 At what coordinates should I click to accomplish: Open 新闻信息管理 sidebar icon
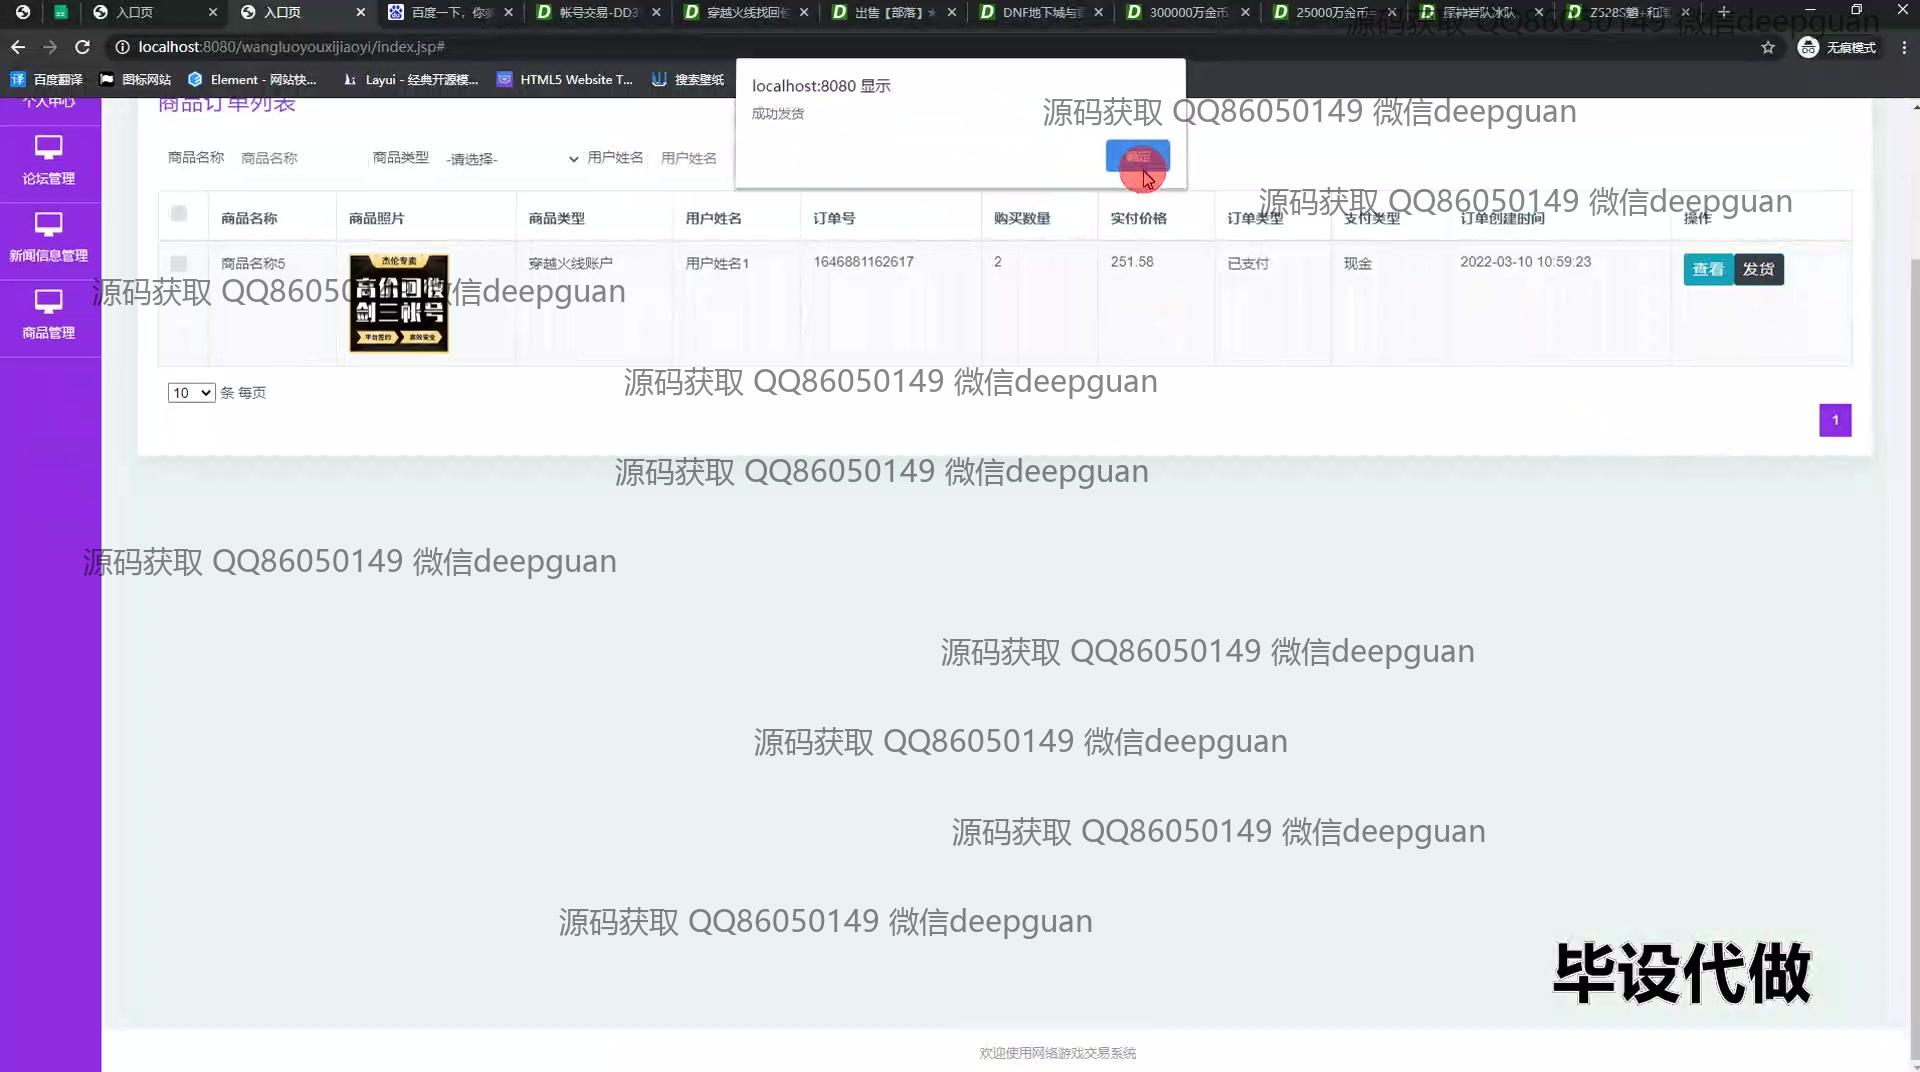coord(48,225)
